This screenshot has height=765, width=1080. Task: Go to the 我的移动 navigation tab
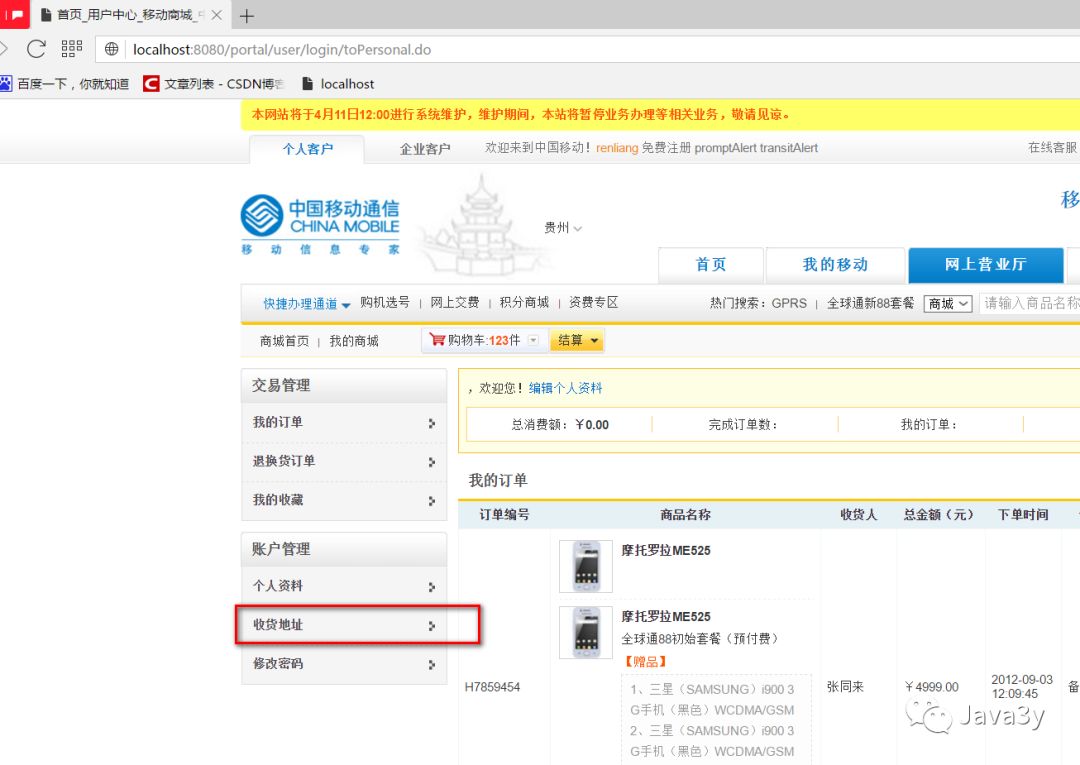835,265
